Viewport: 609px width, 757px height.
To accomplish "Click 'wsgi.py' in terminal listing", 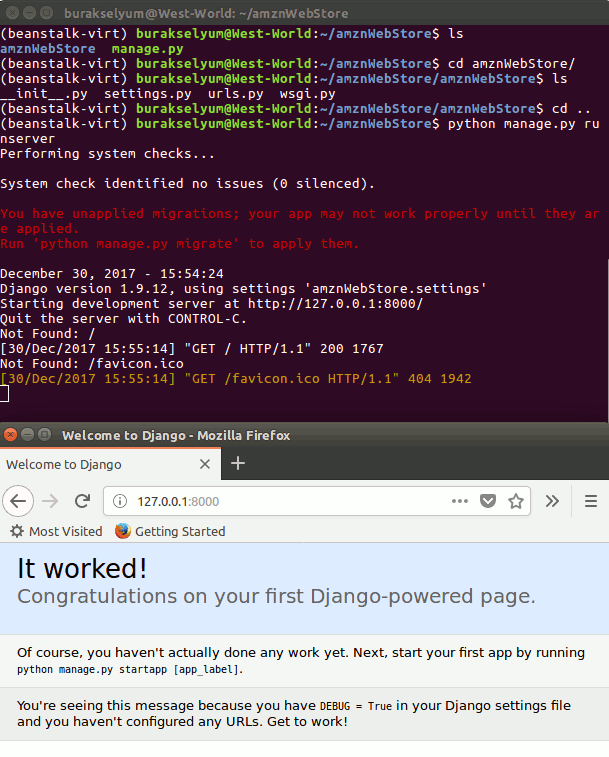I will (x=307, y=94).
